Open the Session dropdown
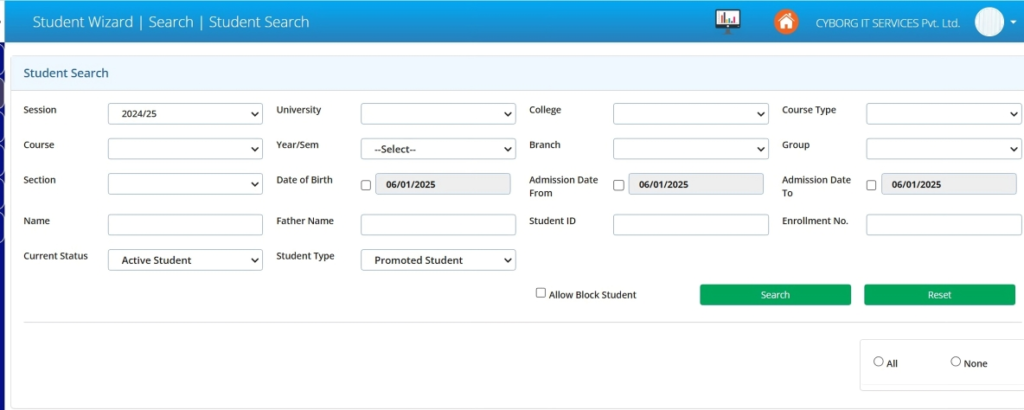1024x410 pixels. tap(185, 114)
